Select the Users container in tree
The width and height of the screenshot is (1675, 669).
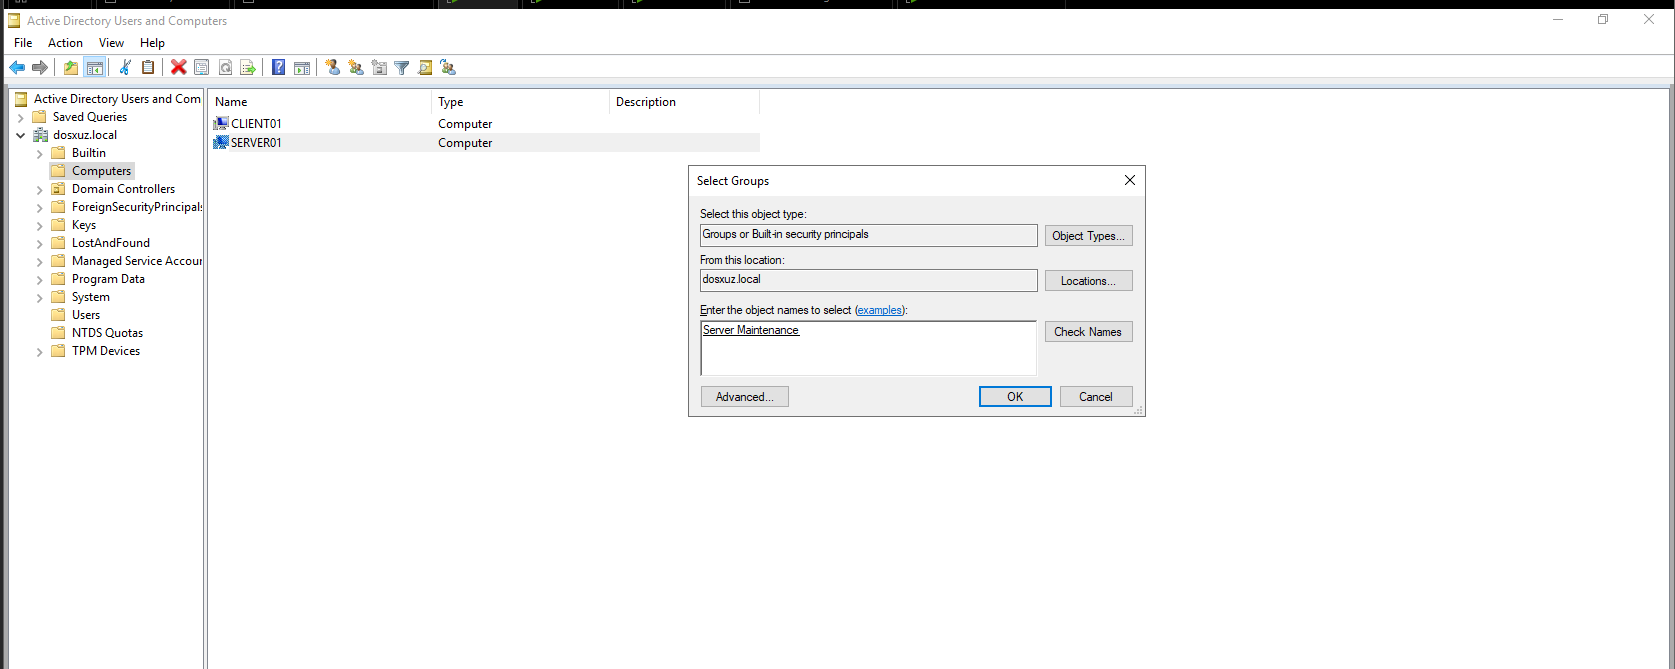tap(86, 315)
